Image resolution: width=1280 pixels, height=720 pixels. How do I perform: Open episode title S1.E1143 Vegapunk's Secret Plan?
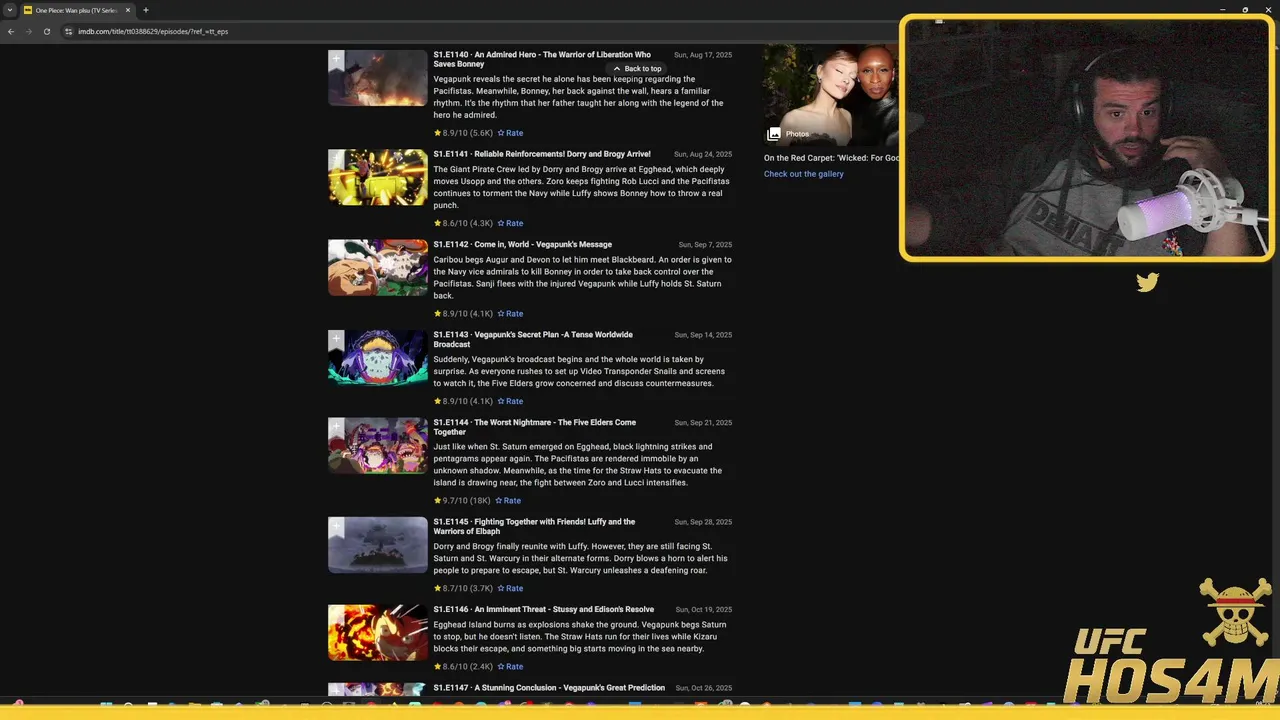[x=533, y=339]
